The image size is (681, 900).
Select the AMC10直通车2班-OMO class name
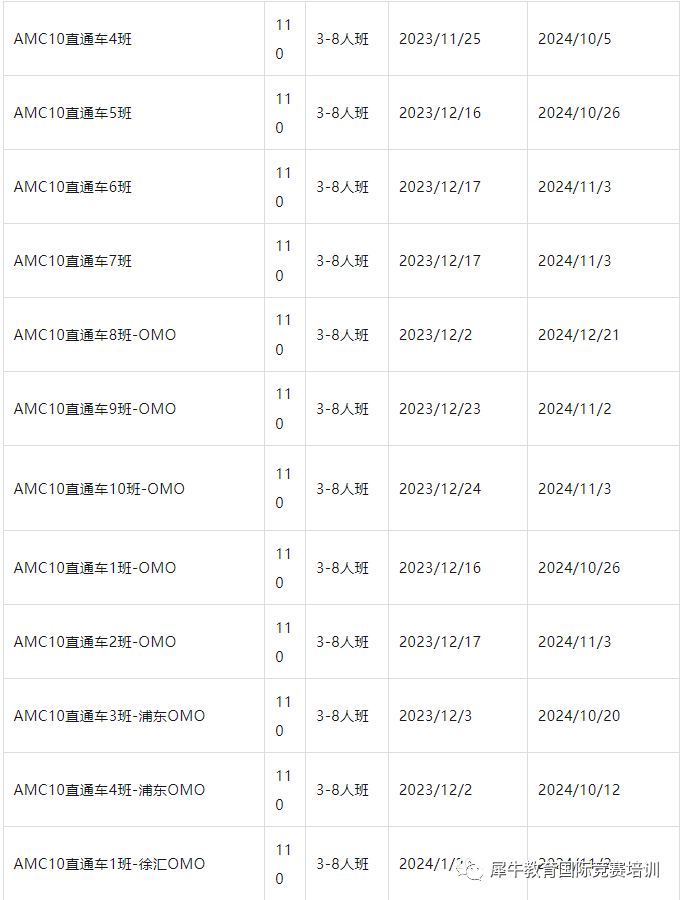95,642
